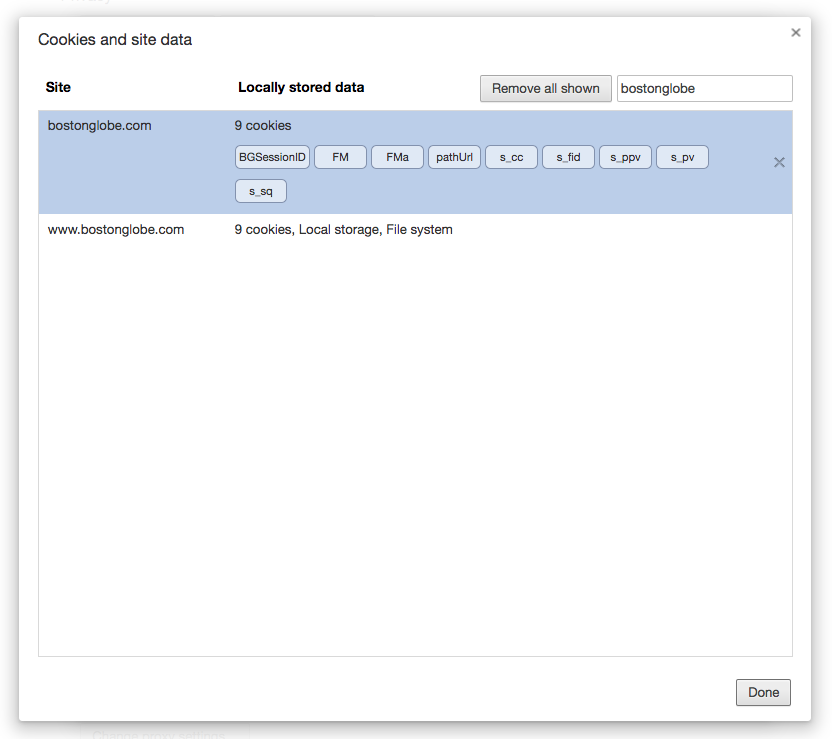Open the pathUrl cookie
Image resolution: width=832 pixels, height=739 pixels.
454,157
